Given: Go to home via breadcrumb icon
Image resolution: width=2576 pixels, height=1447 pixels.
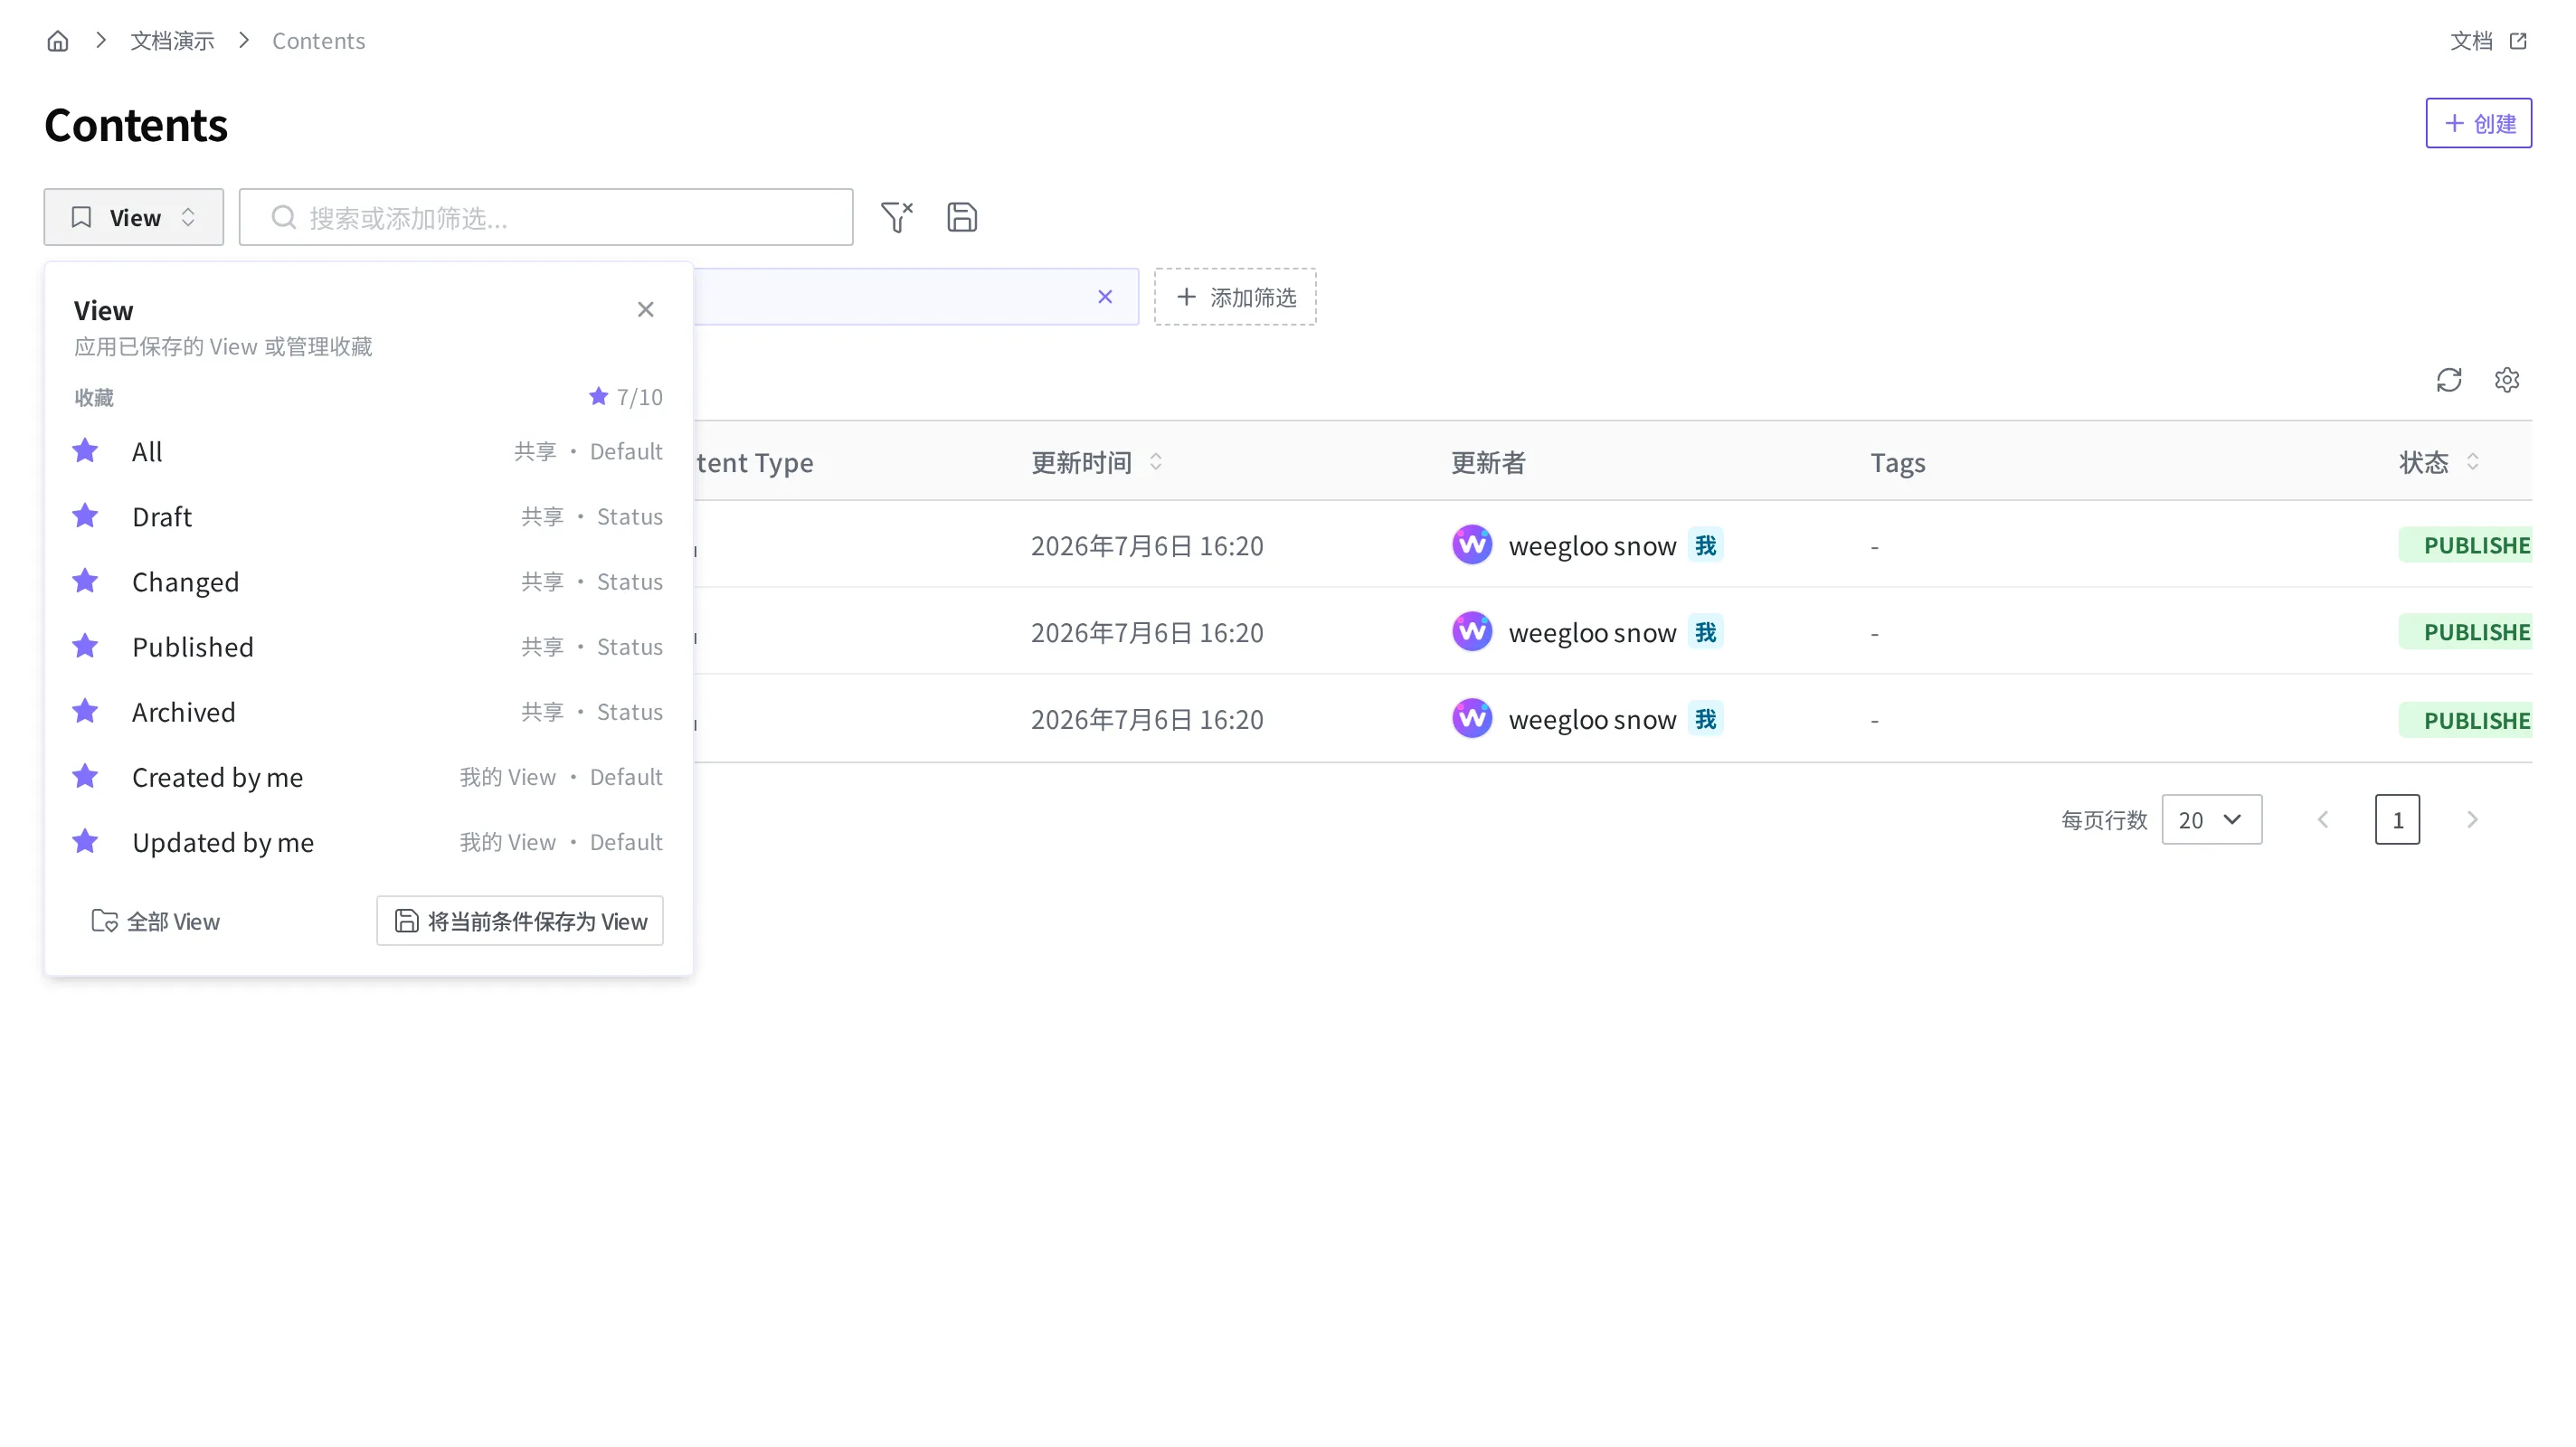Looking at the screenshot, I should (58, 41).
